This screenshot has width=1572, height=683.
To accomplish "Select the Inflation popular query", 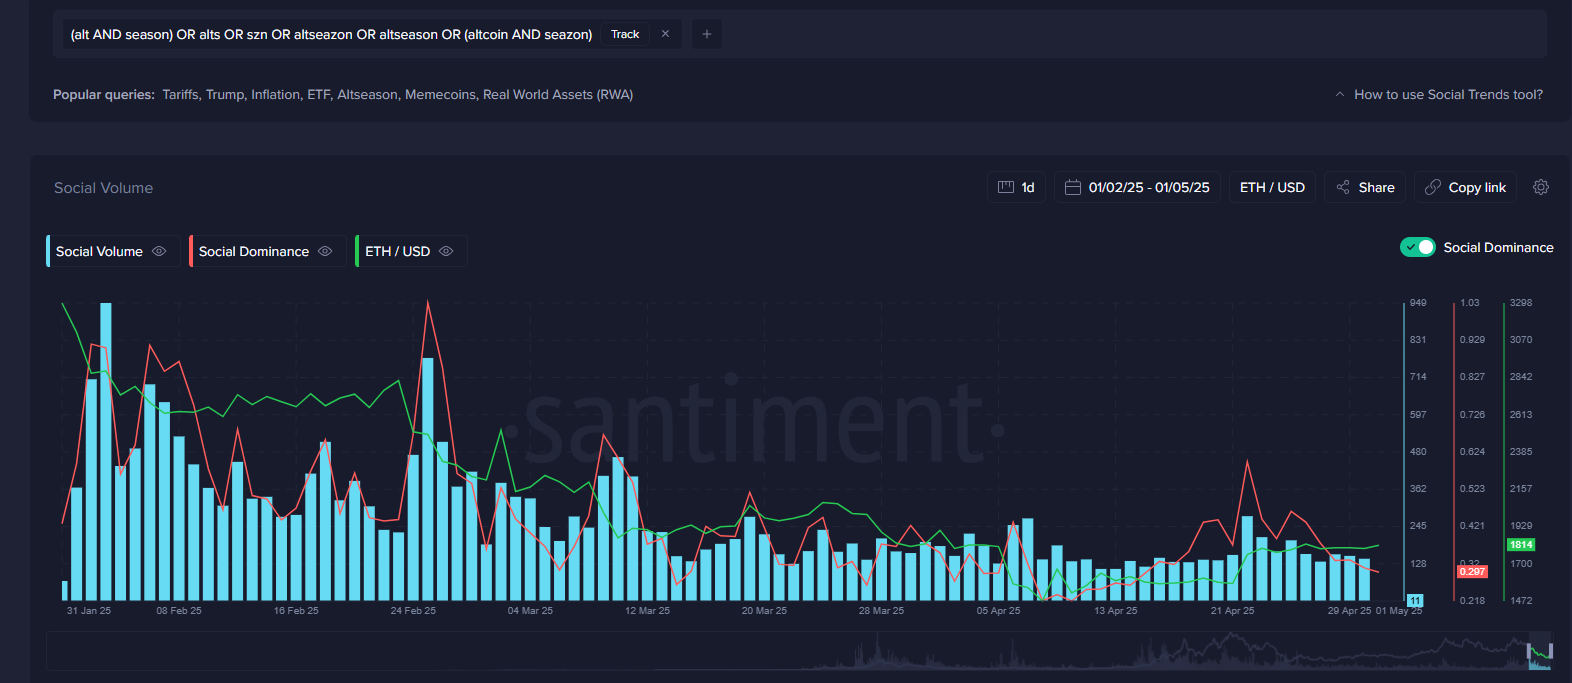I will [x=276, y=94].
